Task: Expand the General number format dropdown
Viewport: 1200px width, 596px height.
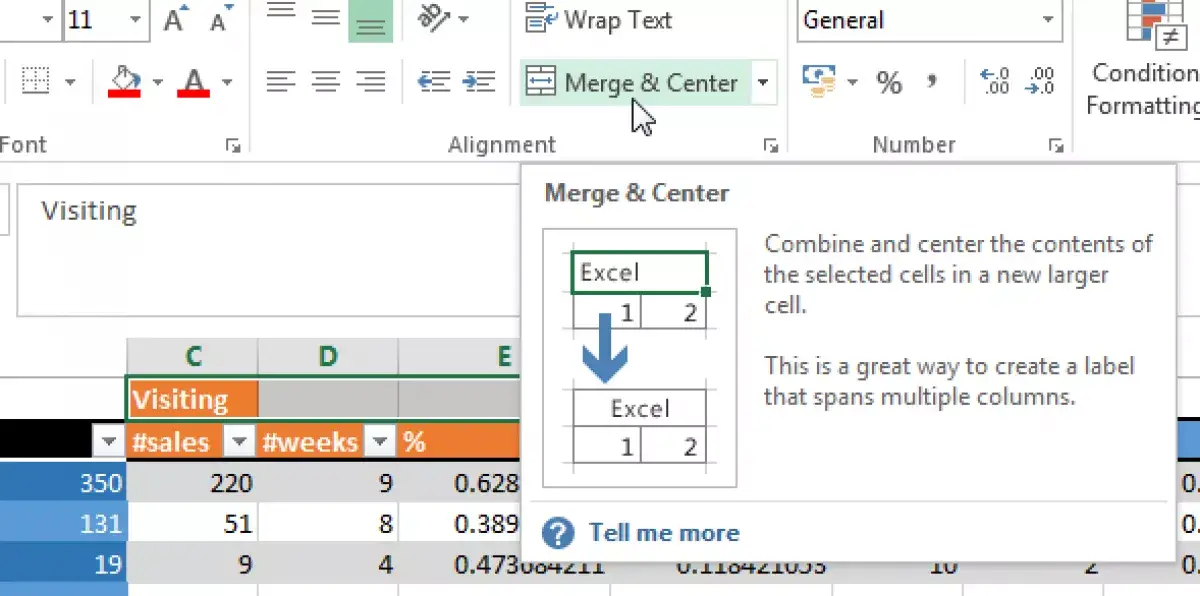Action: [x=1047, y=20]
